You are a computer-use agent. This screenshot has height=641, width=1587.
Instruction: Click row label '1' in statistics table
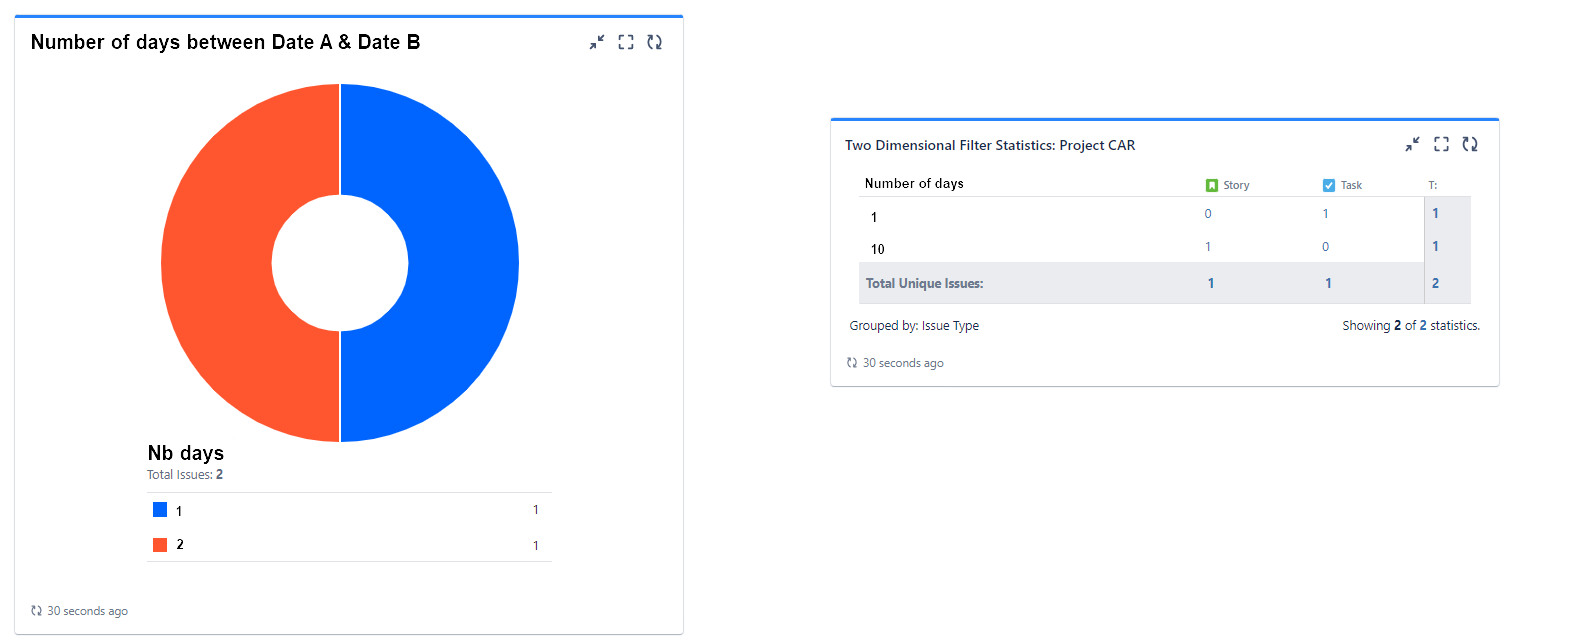(874, 218)
